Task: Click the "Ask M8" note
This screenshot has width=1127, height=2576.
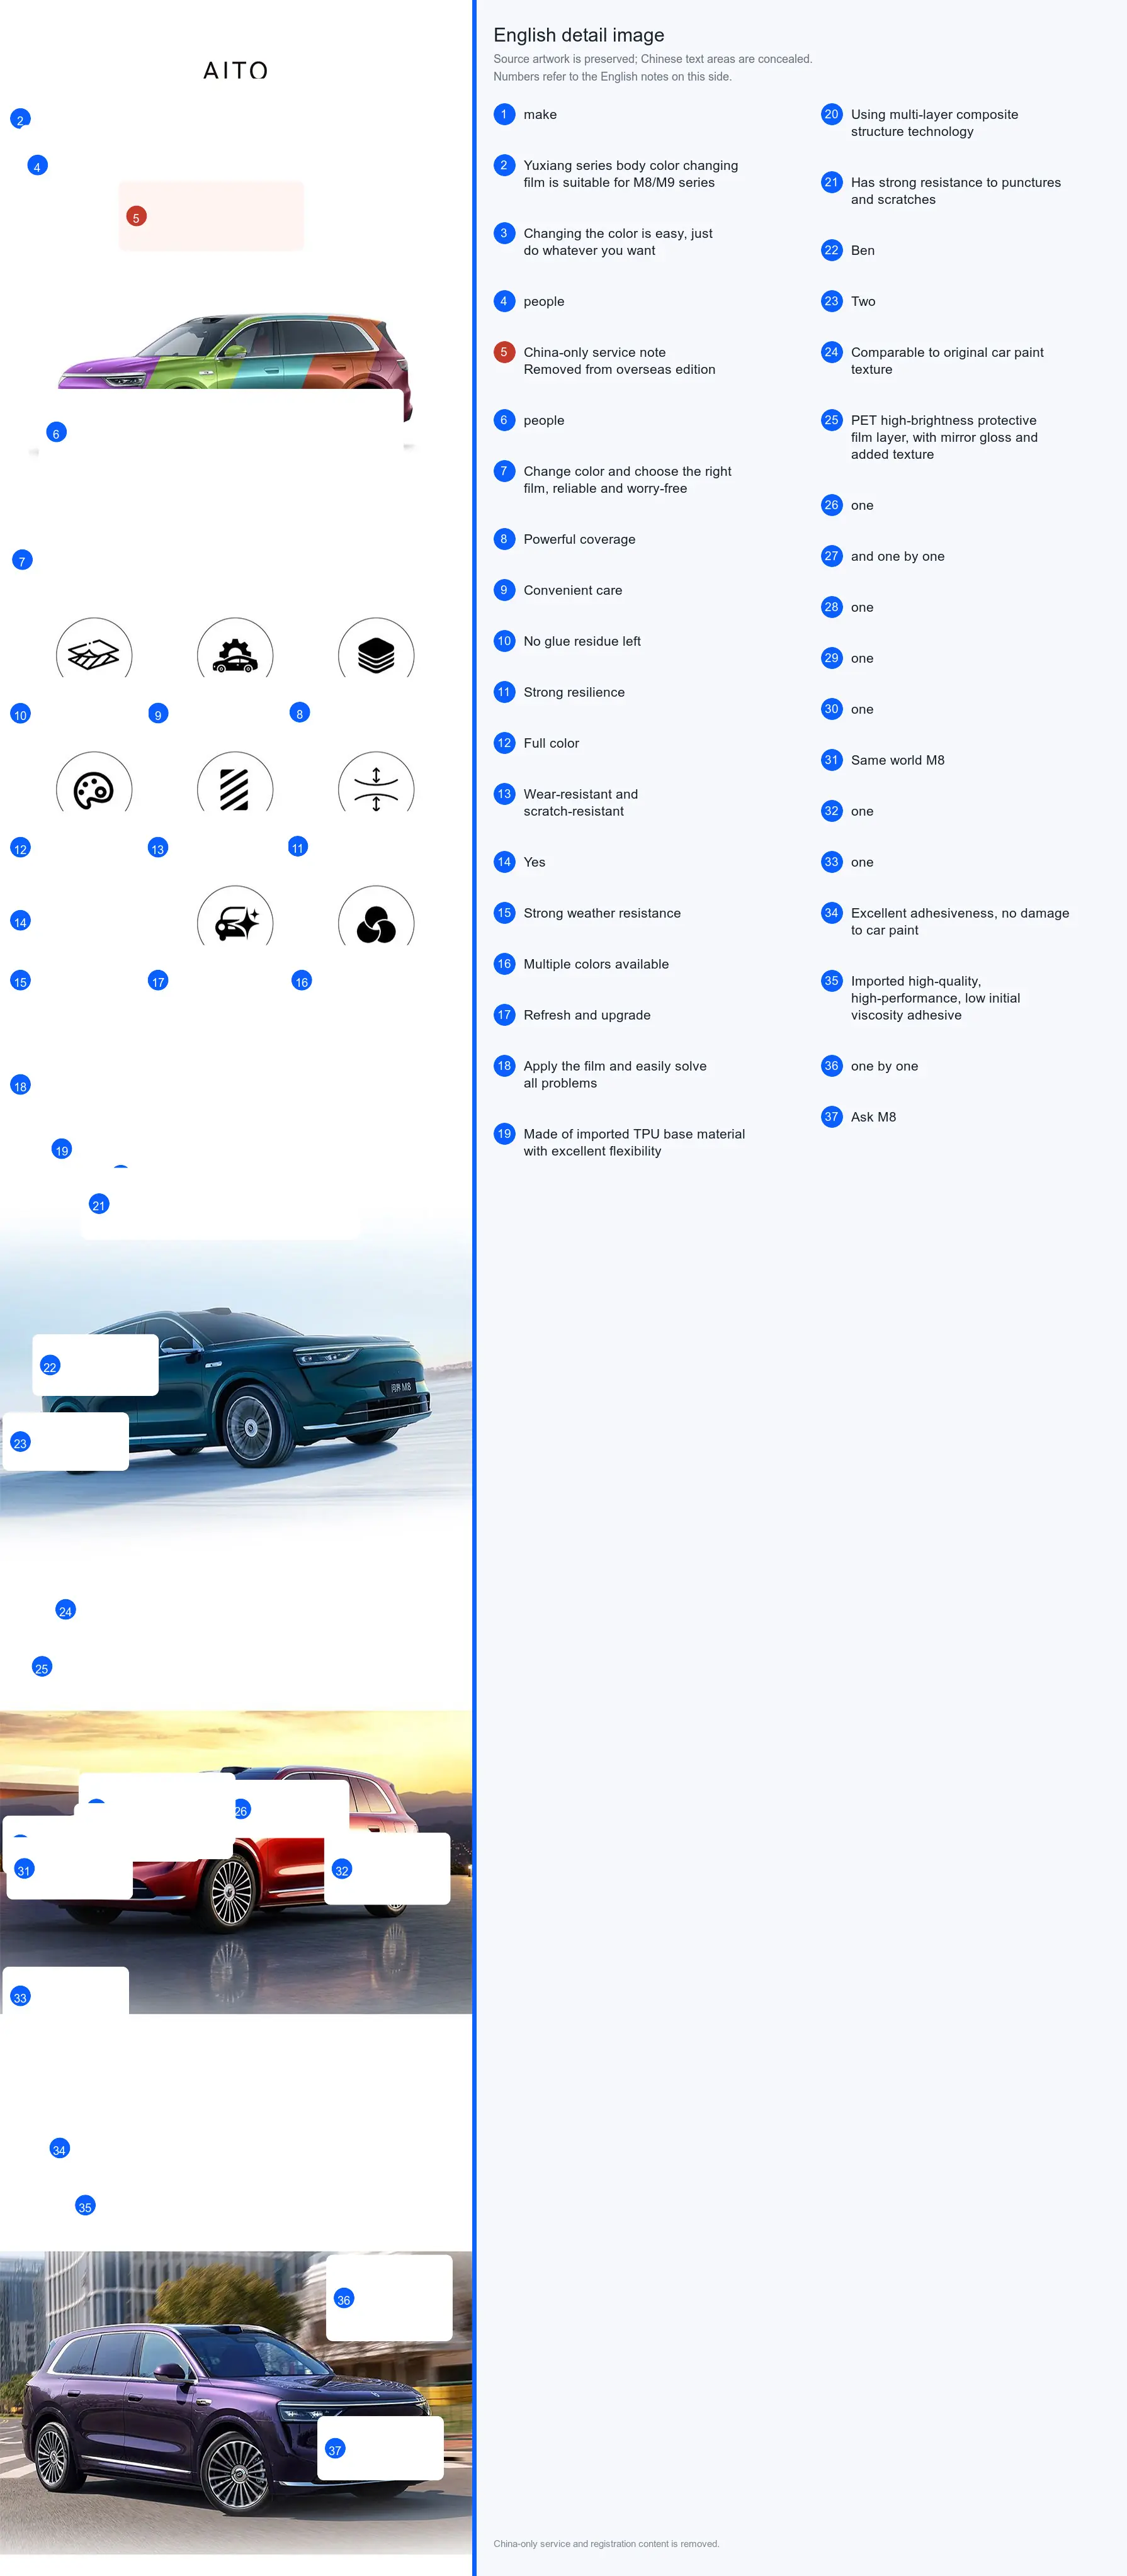Action: (873, 1117)
